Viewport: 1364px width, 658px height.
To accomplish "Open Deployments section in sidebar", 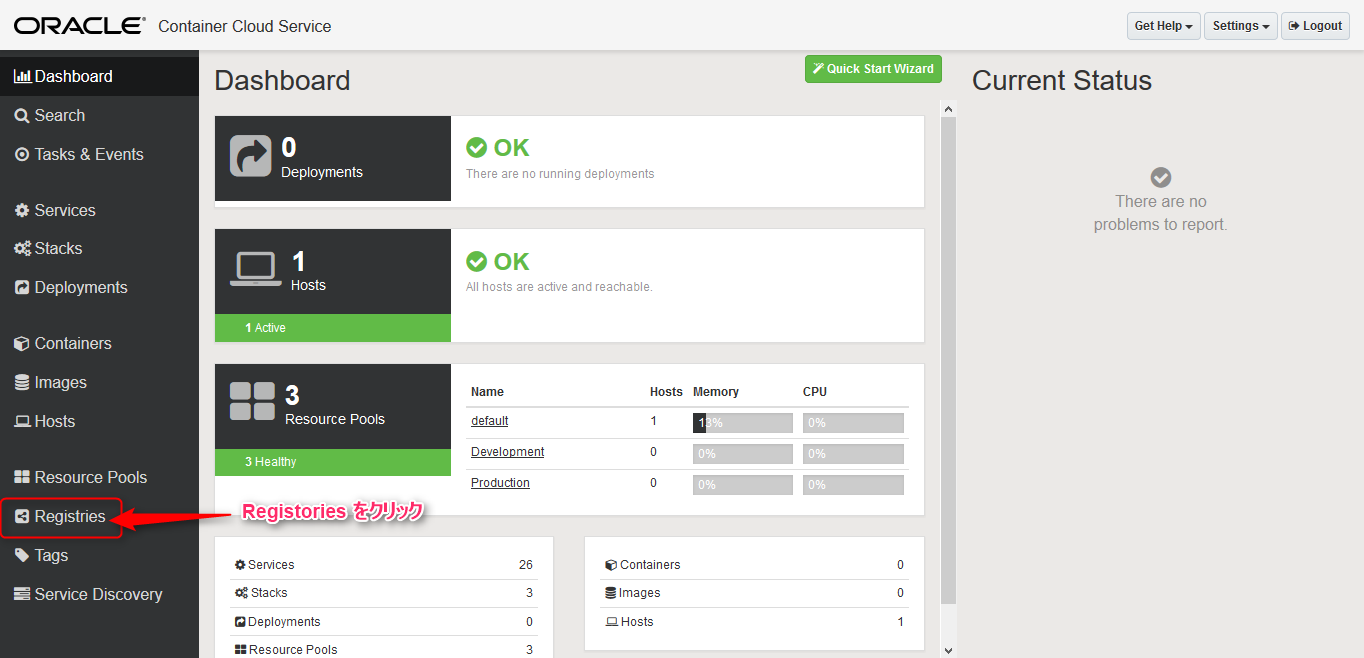I will (99, 288).
